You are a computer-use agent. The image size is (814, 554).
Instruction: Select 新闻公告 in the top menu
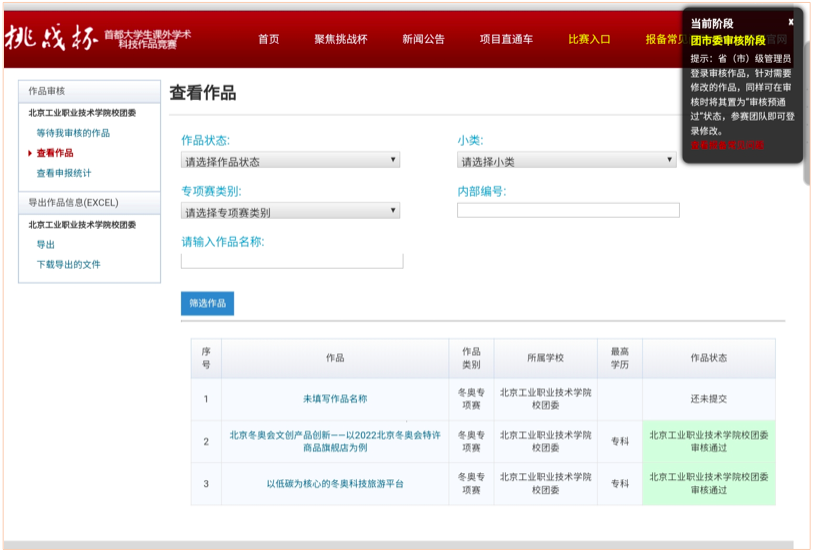click(x=423, y=40)
